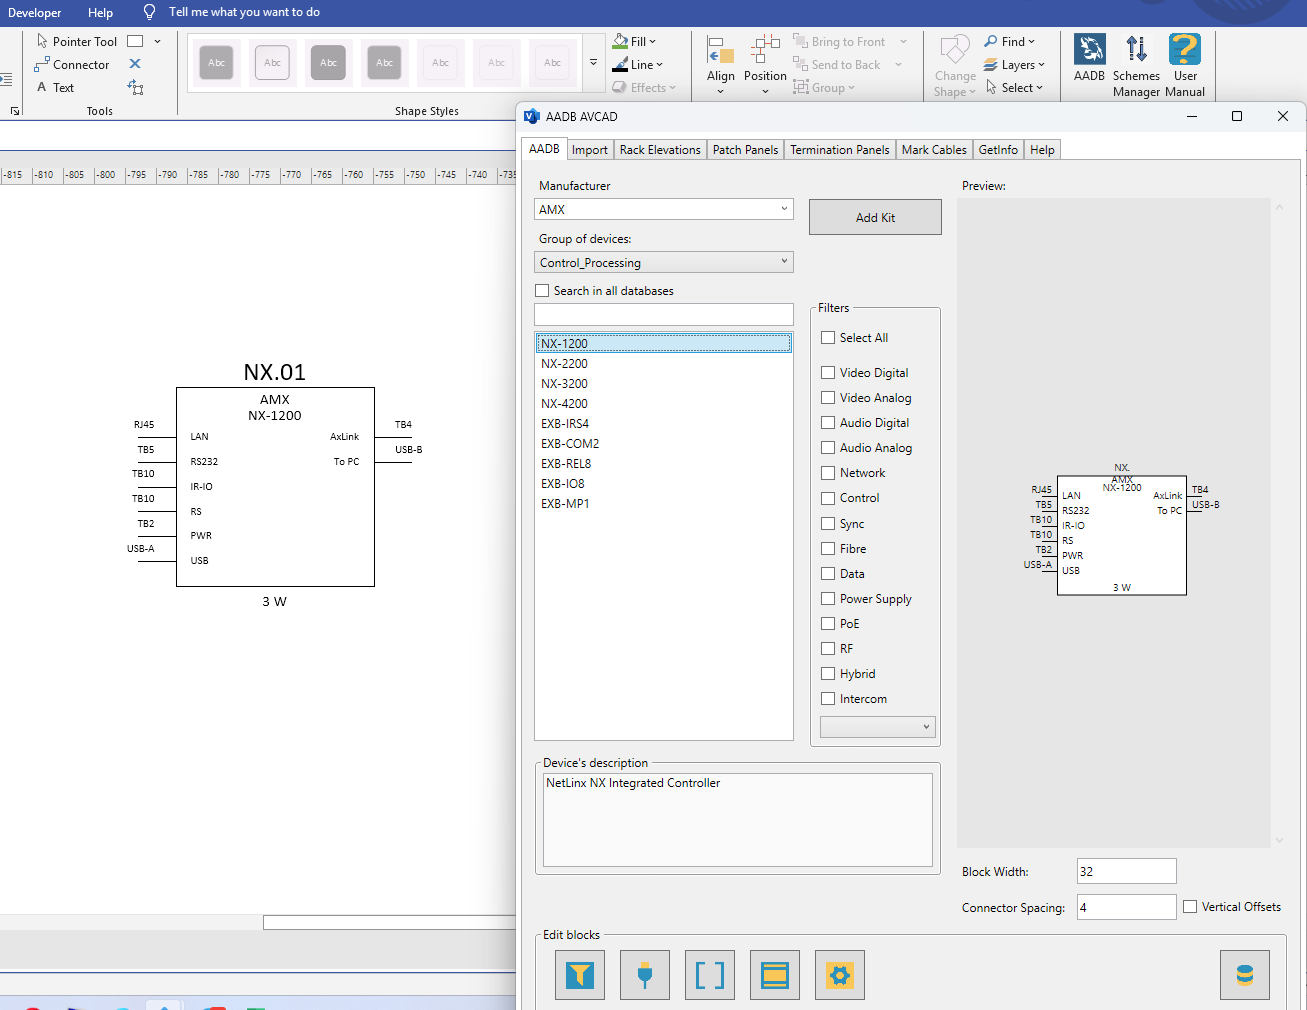Open the Schemes Manager from the ribbon
The width and height of the screenshot is (1307, 1010).
click(x=1137, y=66)
